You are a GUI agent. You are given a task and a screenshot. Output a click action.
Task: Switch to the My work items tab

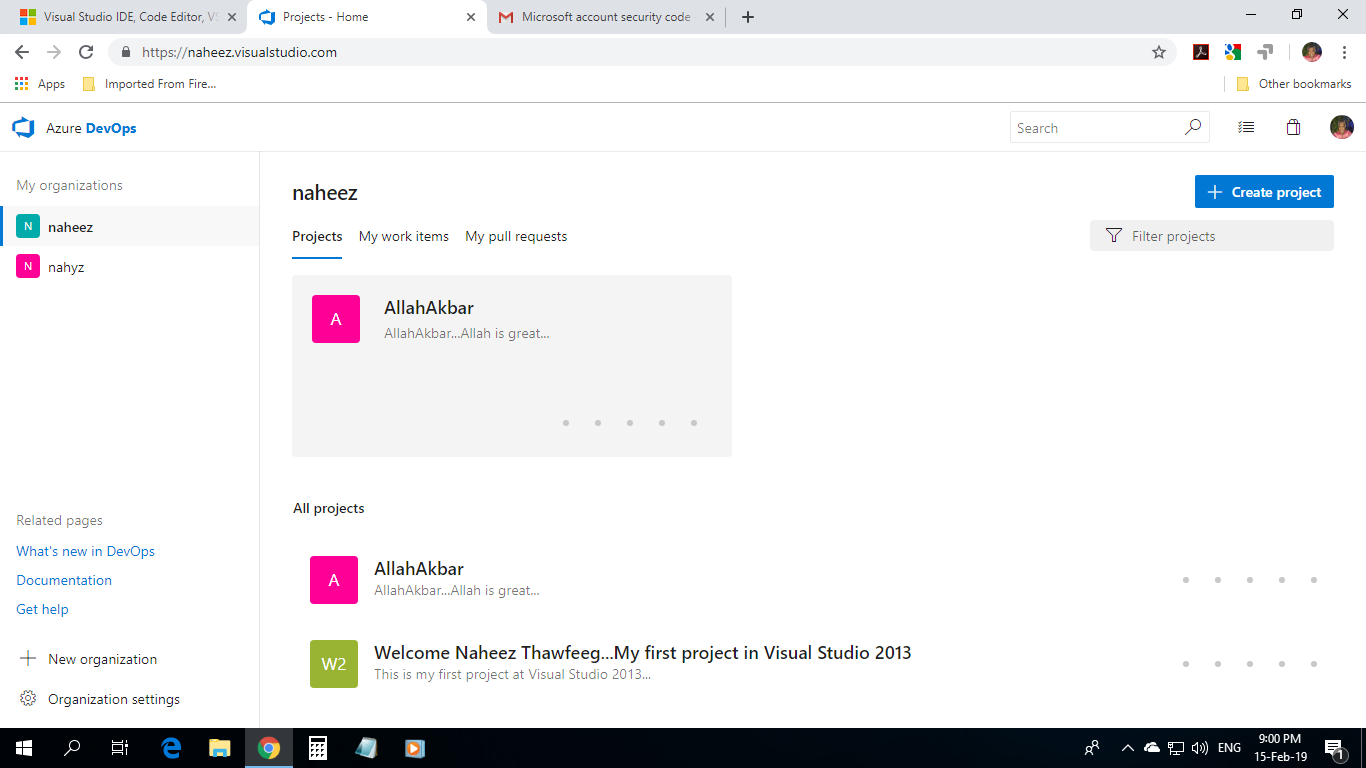(404, 236)
